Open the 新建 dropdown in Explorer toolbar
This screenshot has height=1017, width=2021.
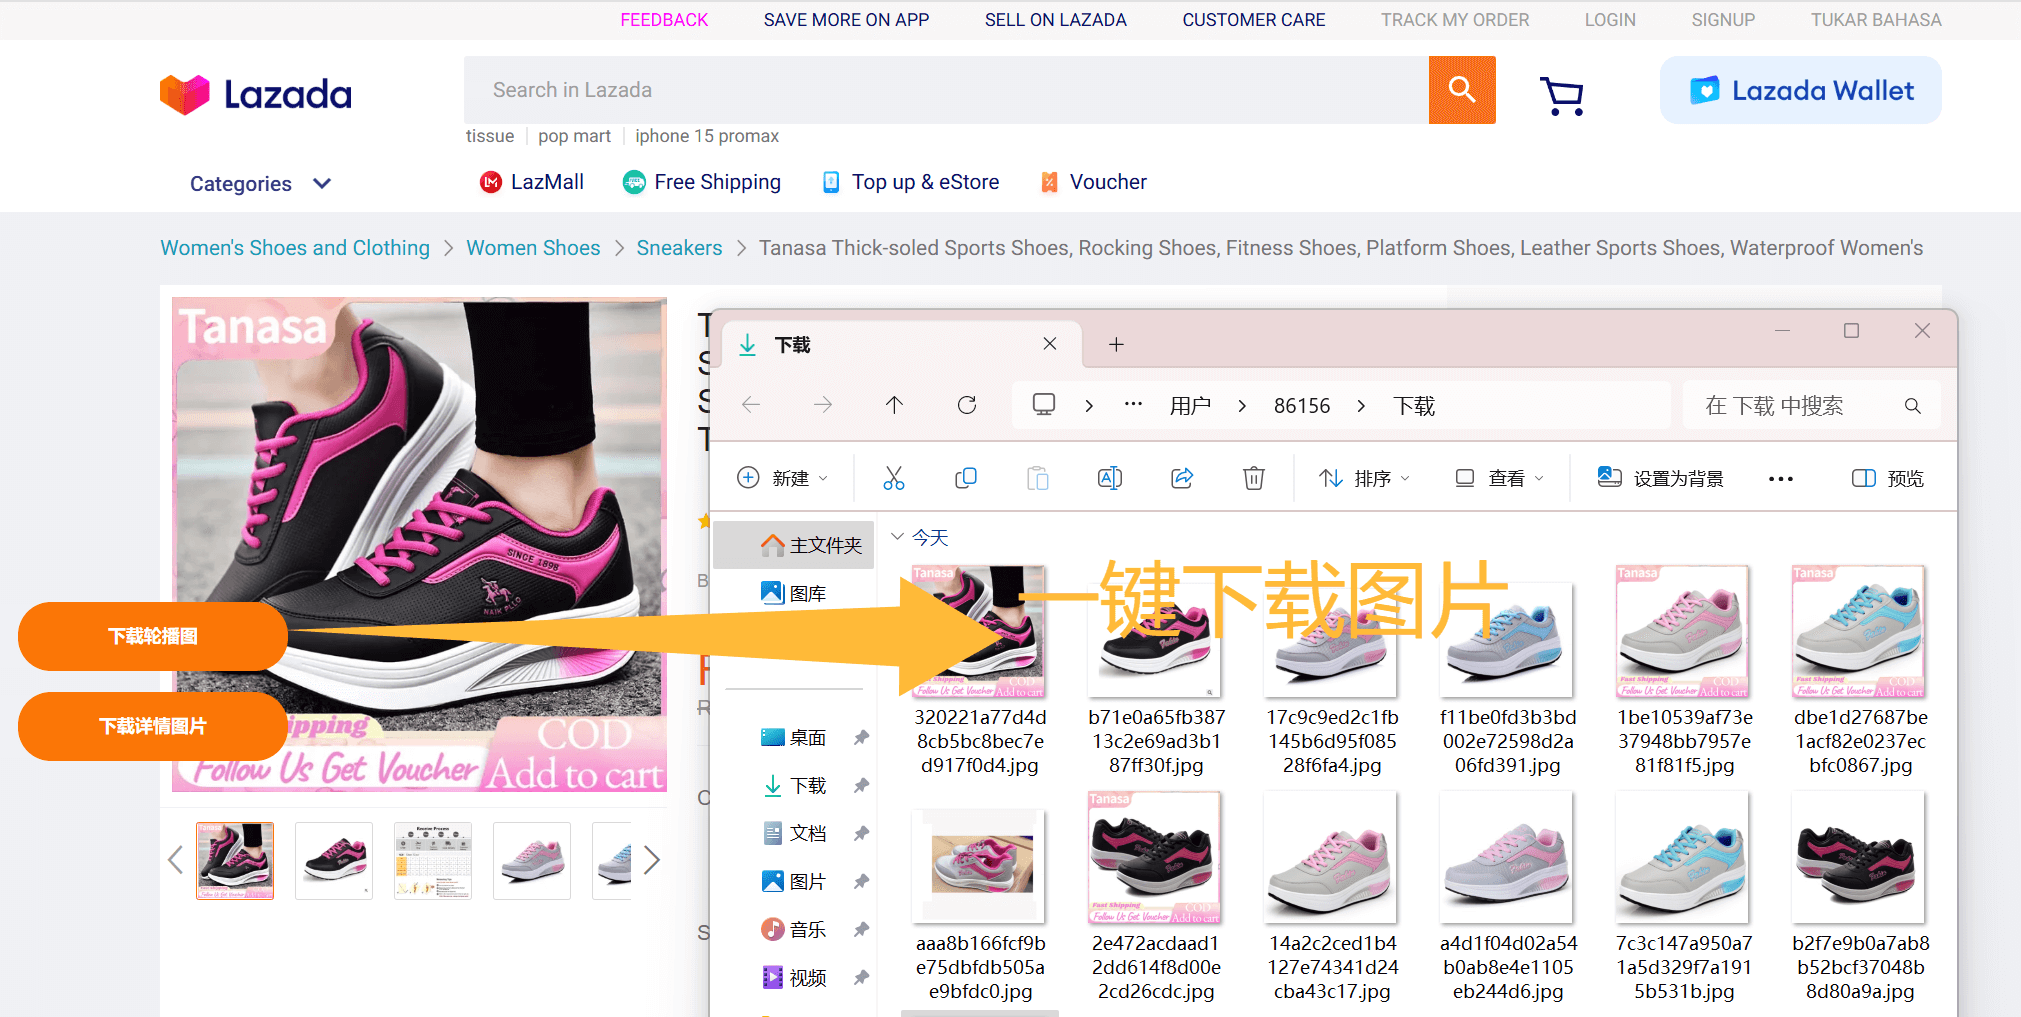pos(783,478)
